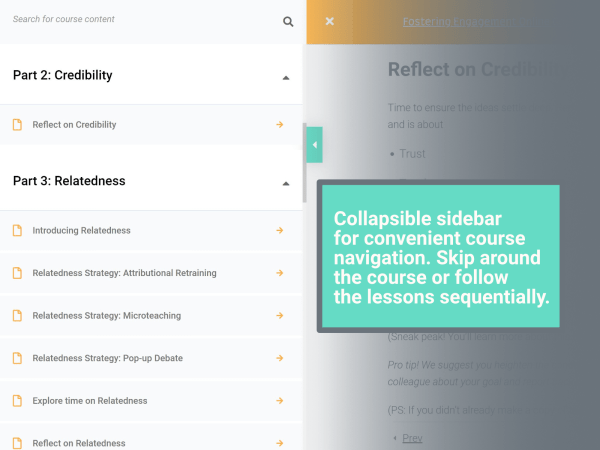
Task: Collapse the Part 2: Credibility section
Action: coord(286,78)
